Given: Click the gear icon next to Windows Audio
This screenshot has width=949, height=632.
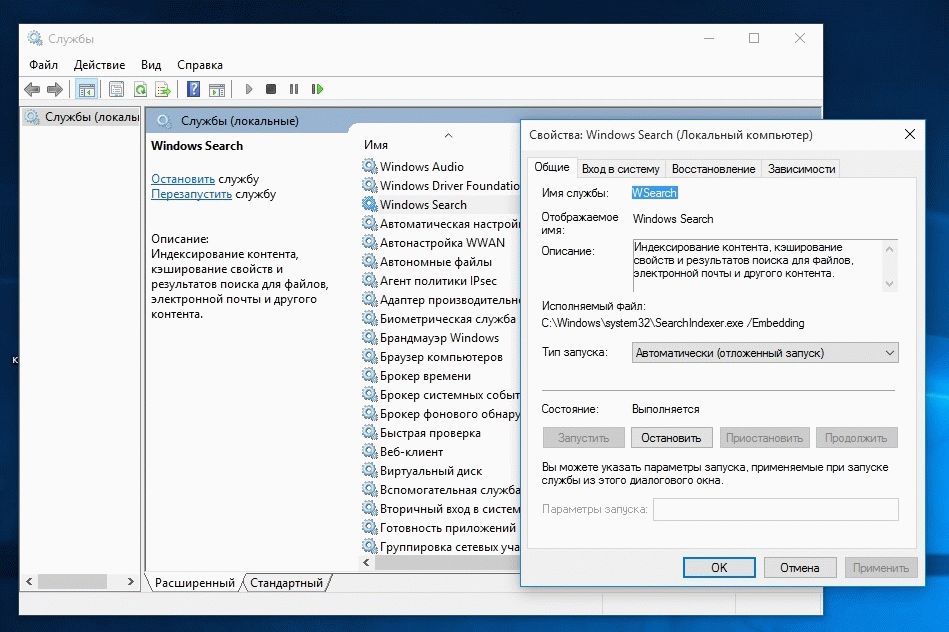Looking at the screenshot, I should (369, 166).
